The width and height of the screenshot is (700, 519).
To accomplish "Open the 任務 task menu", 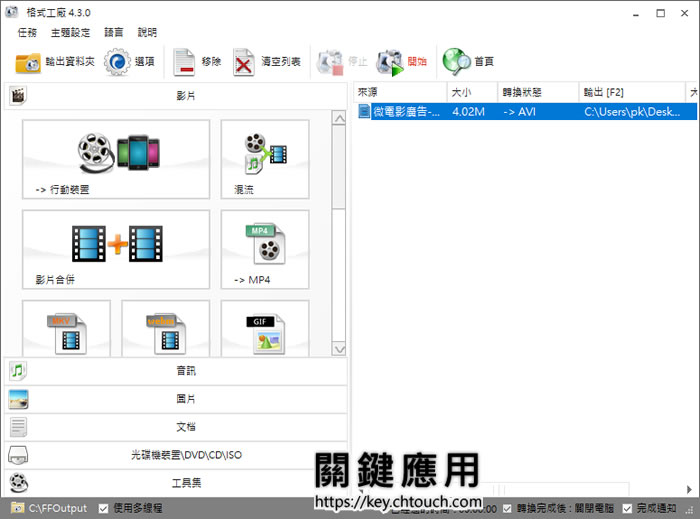I will coord(28,32).
